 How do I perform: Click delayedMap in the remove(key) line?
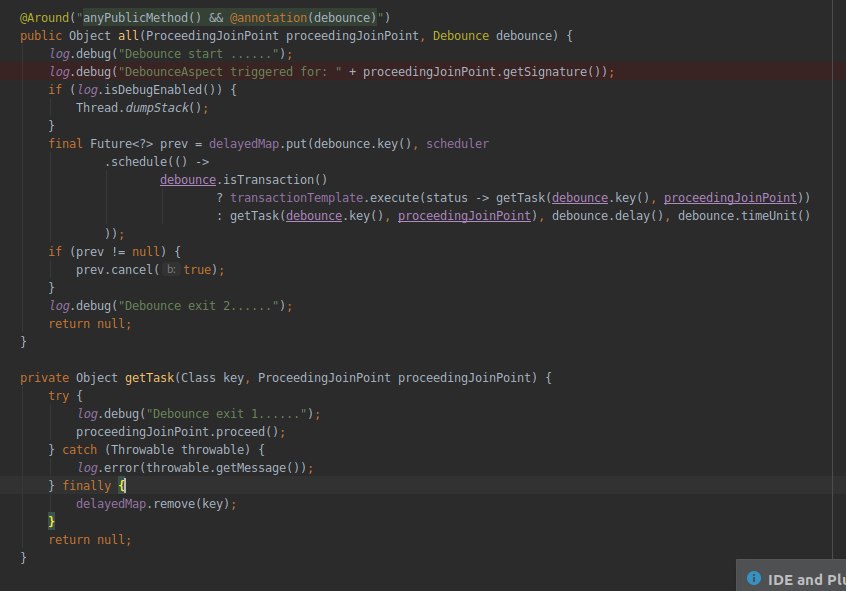(x=111, y=504)
